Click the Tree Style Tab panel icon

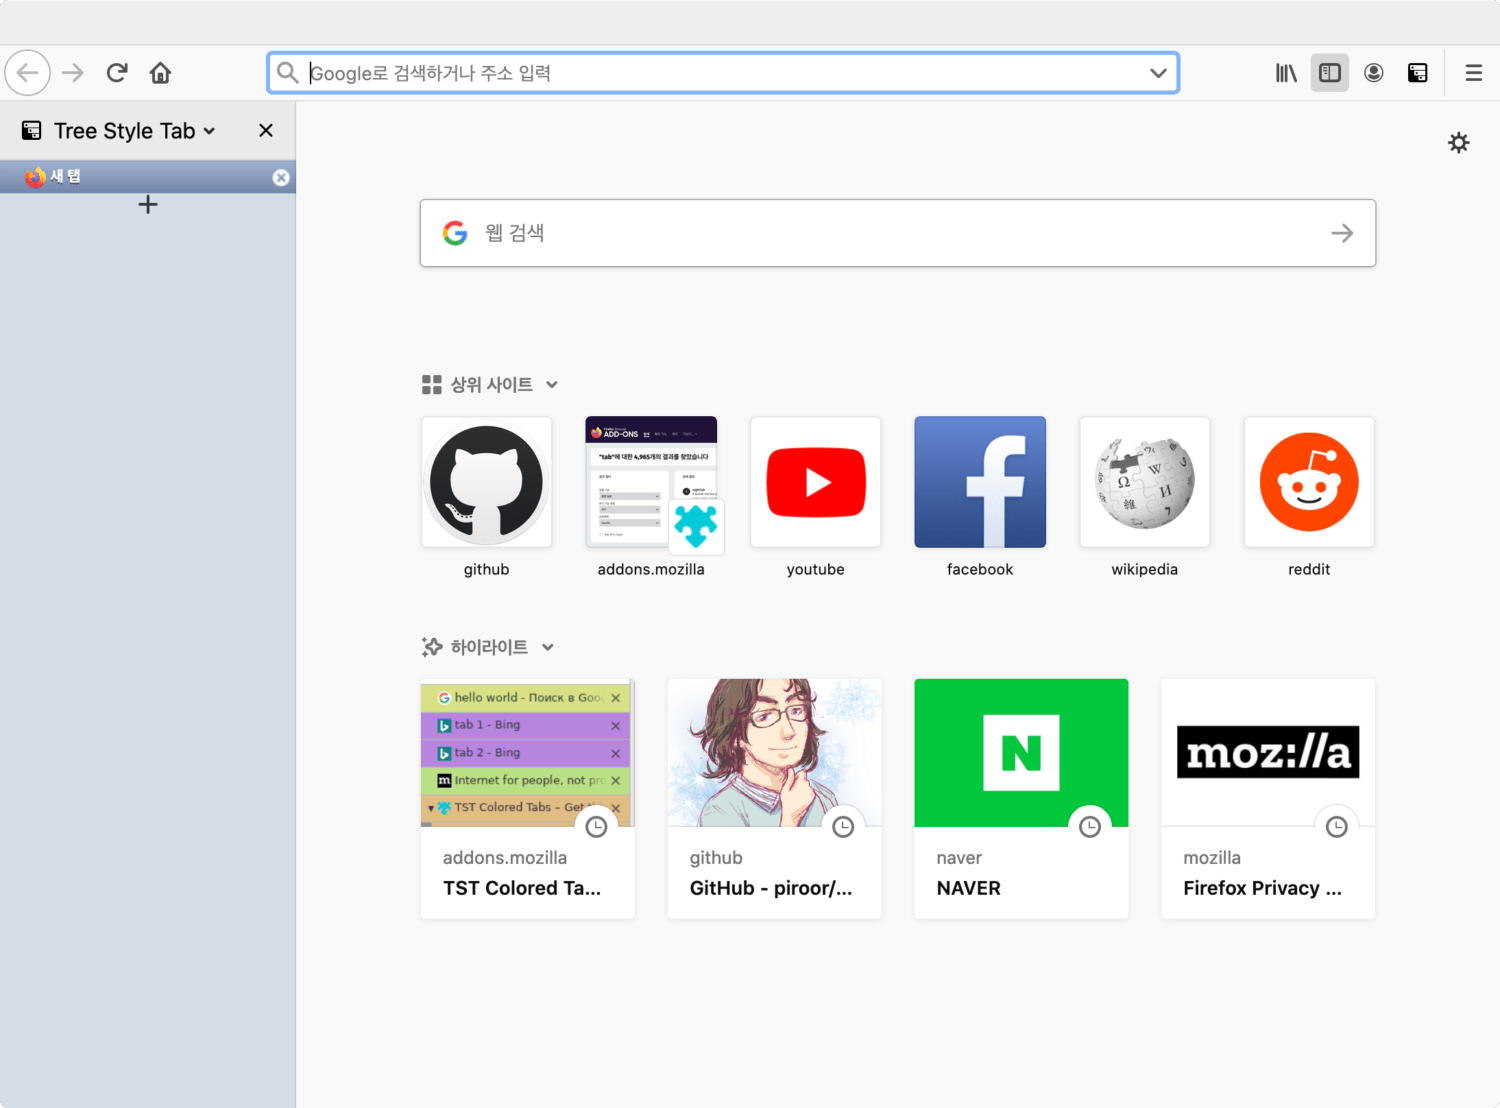[32, 131]
